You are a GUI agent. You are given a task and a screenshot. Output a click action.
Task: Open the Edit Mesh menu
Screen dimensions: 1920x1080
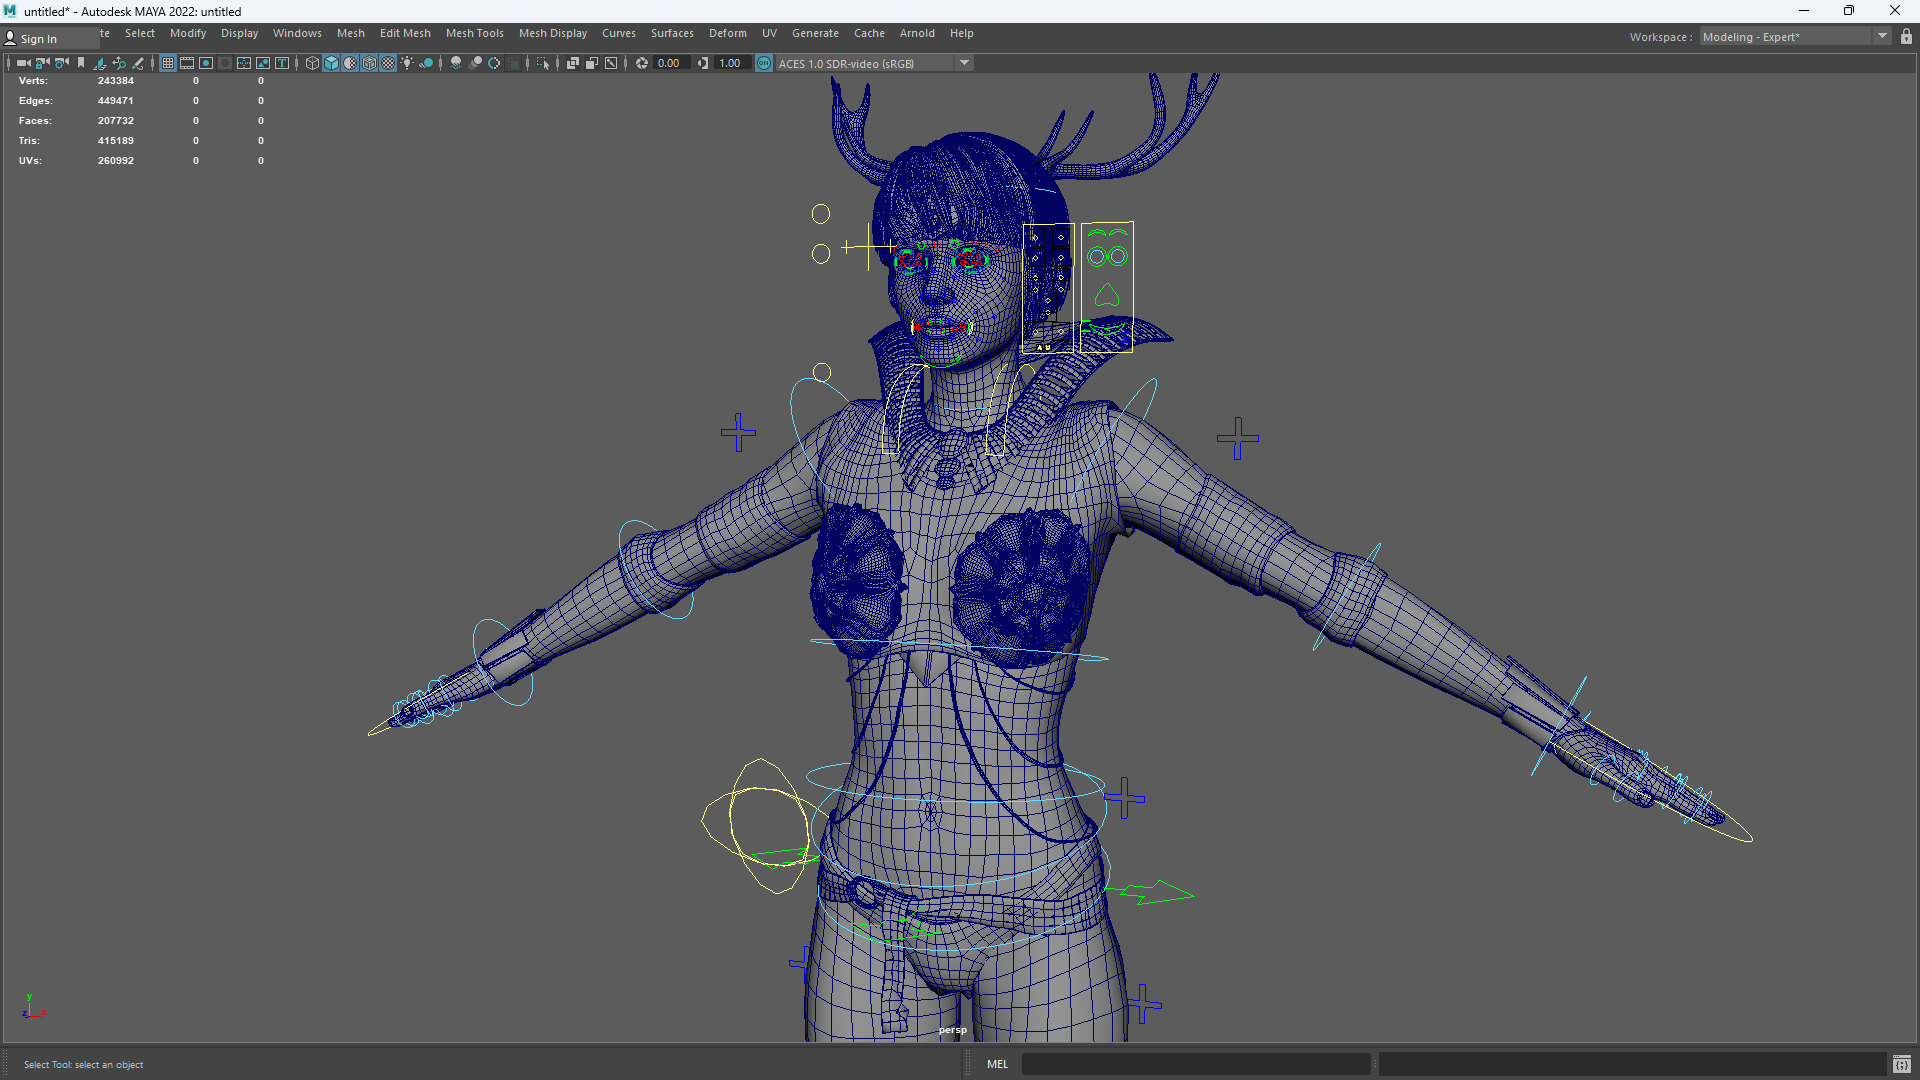click(x=405, y=33)
